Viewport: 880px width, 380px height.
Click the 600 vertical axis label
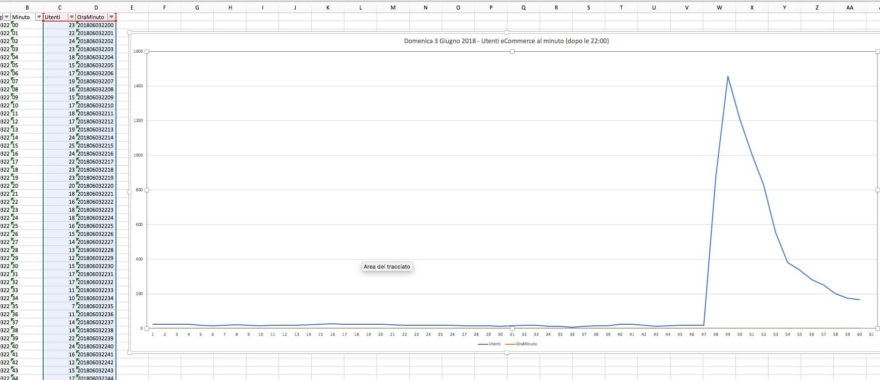[139, 225]
